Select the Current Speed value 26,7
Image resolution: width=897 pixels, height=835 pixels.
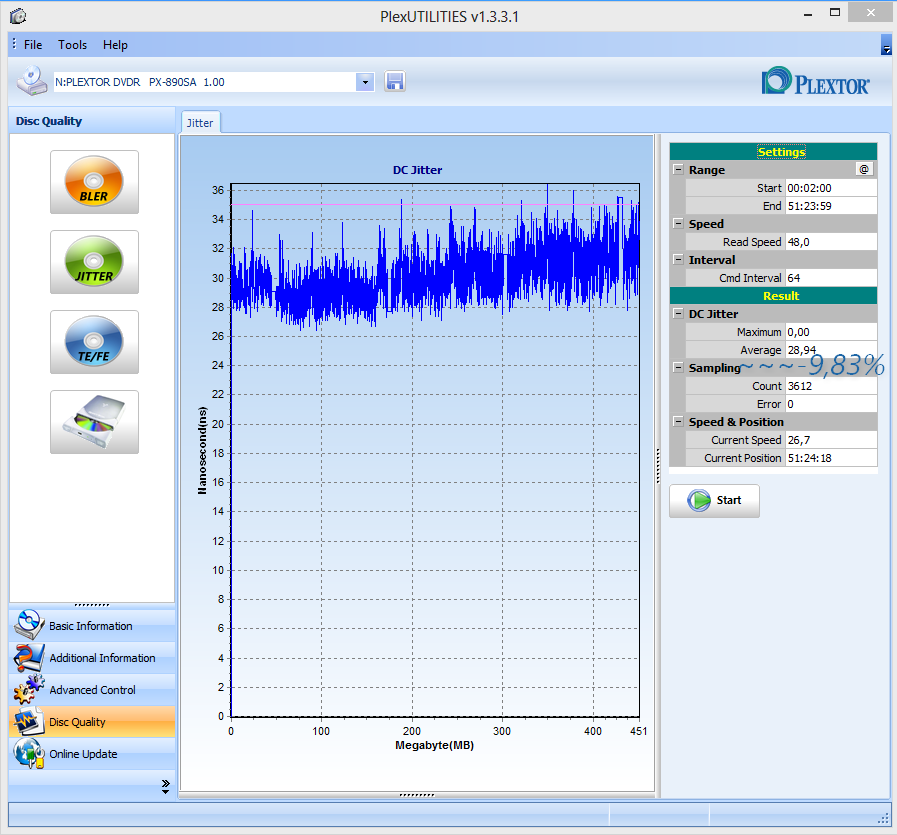pyautogui.click(x=831, y=440)
